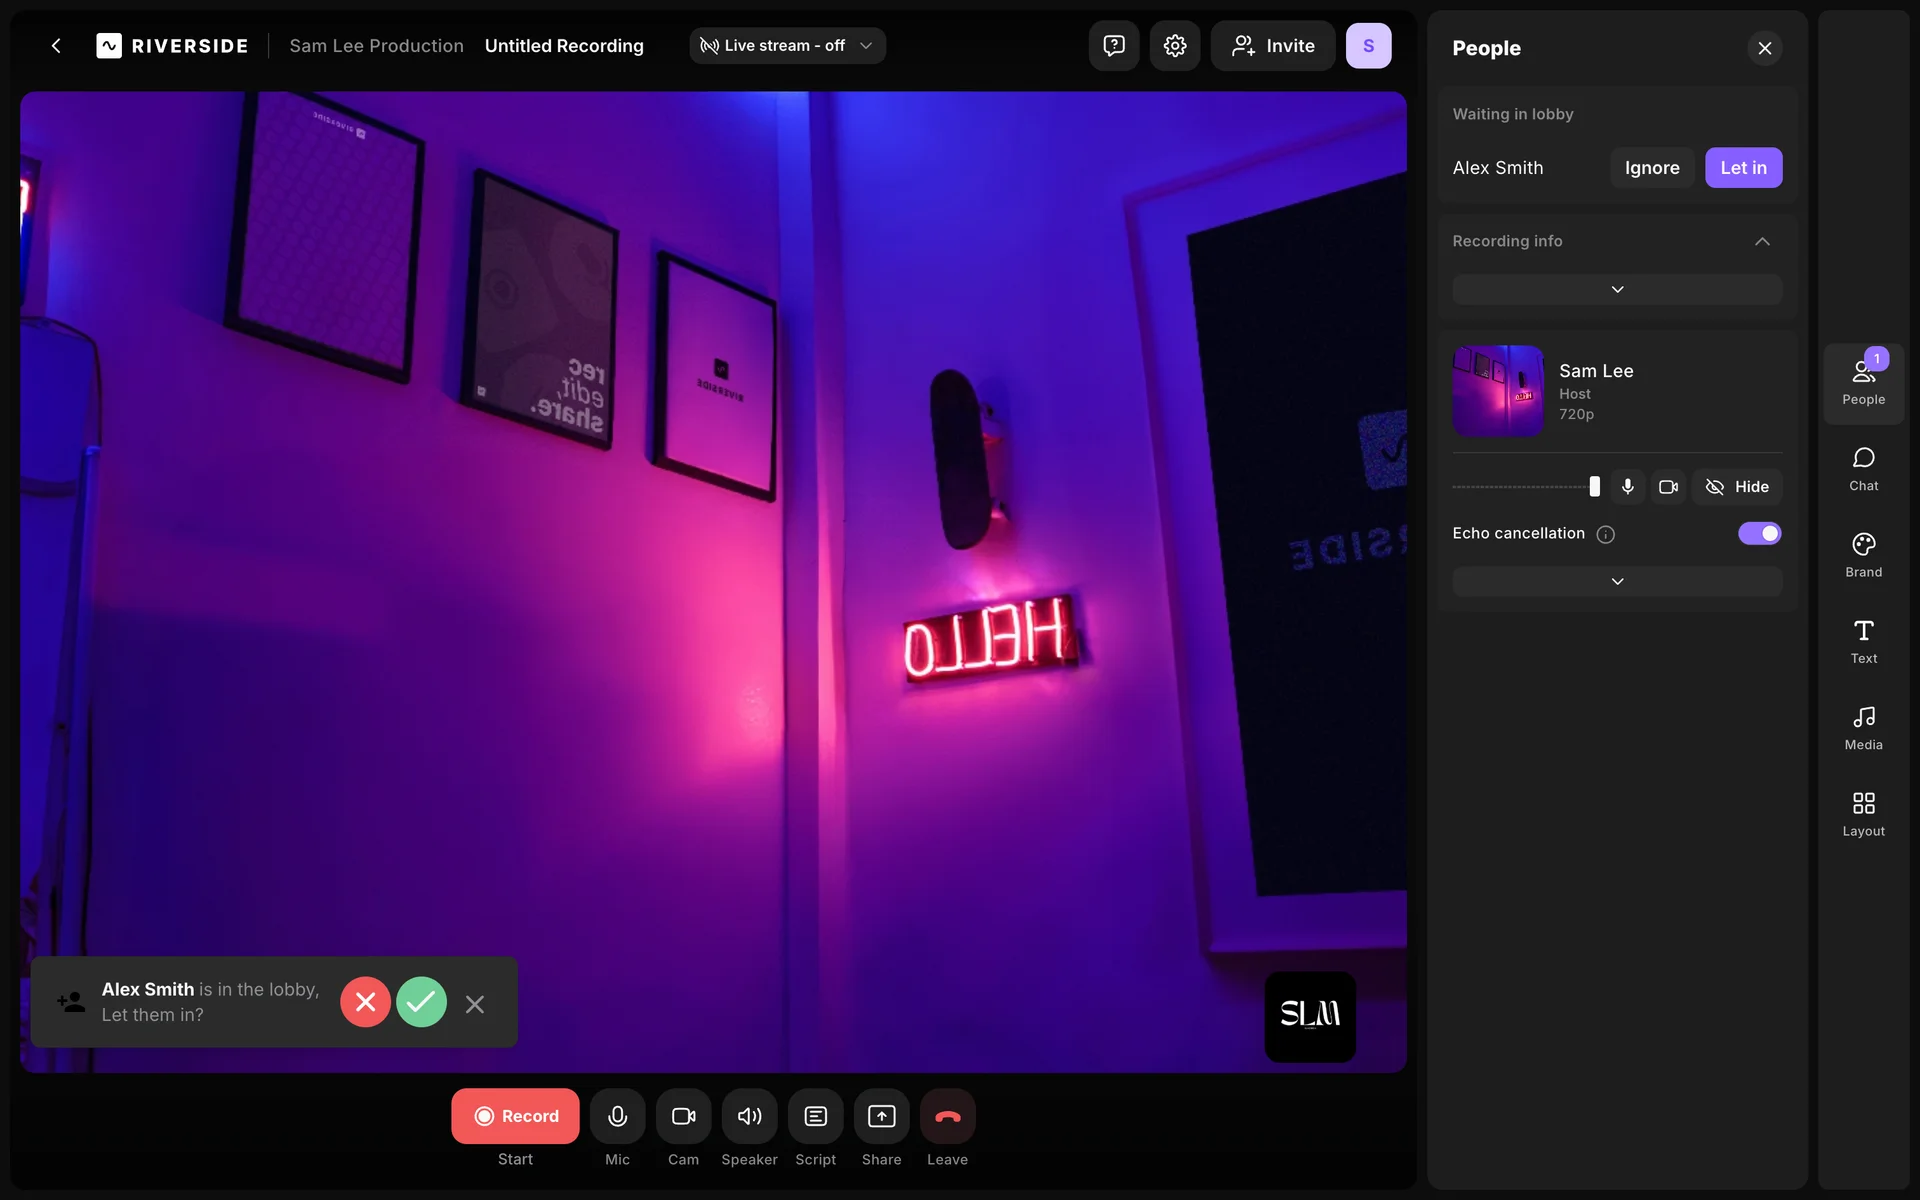The width and height of the screenshot is (1920, 1200).
Task: Let in Alex Smith from lobby
Action: (x=1743, y=168)
